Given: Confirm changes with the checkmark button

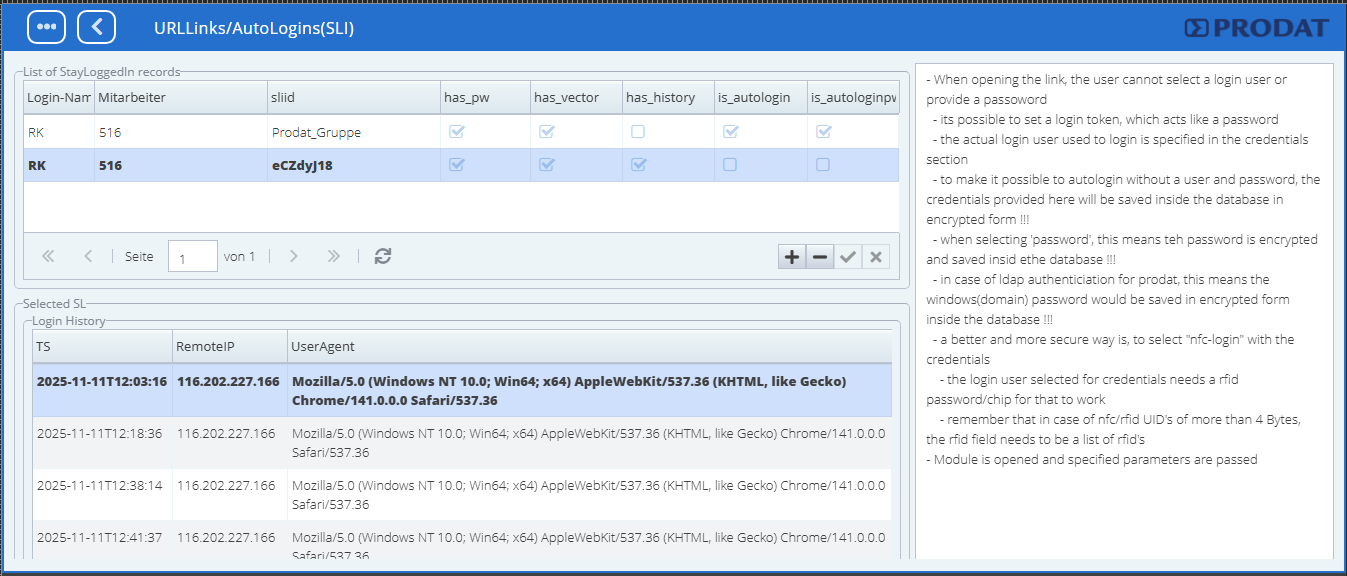Looking at the screenshot, I should [x=848, y=257].
